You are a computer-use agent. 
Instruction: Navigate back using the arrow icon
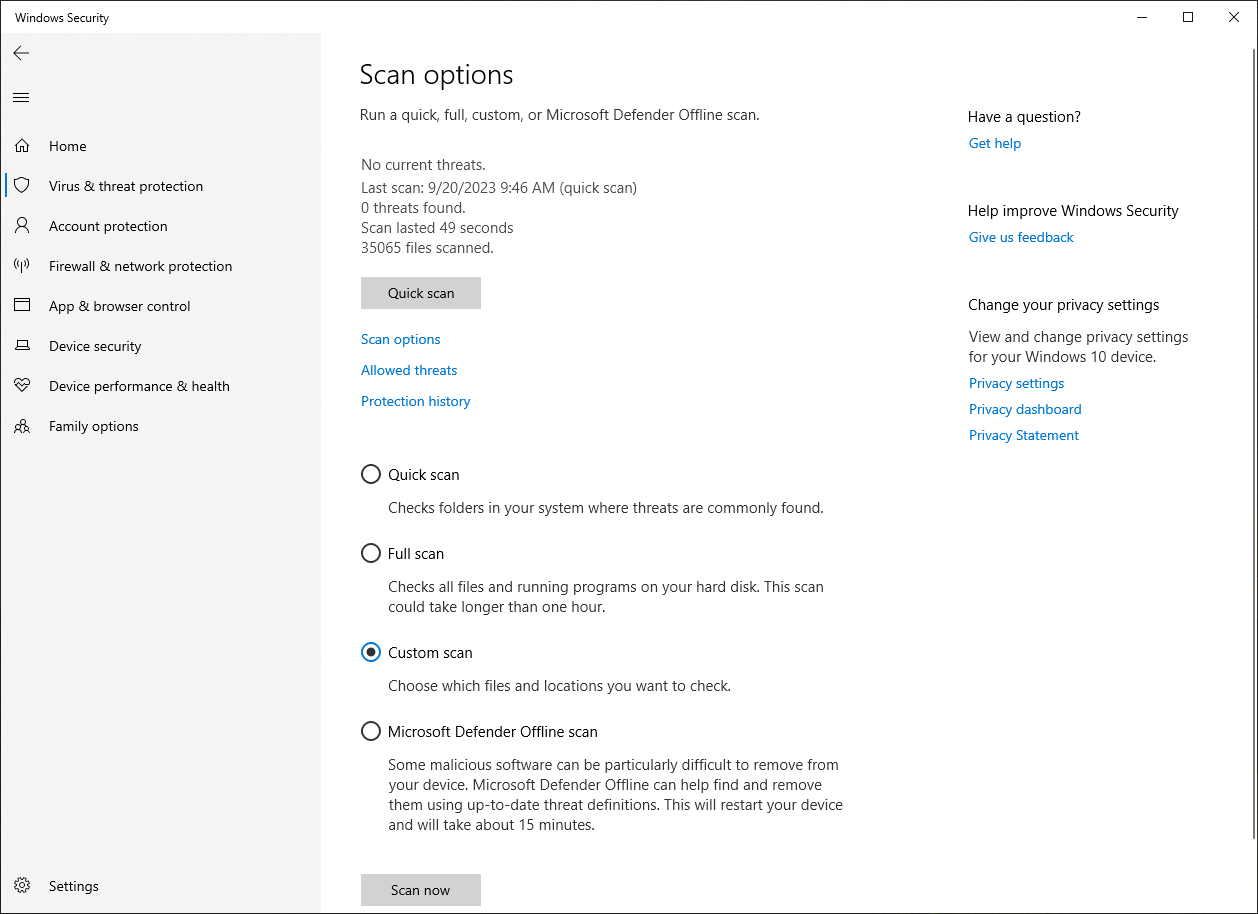(21, 53)
